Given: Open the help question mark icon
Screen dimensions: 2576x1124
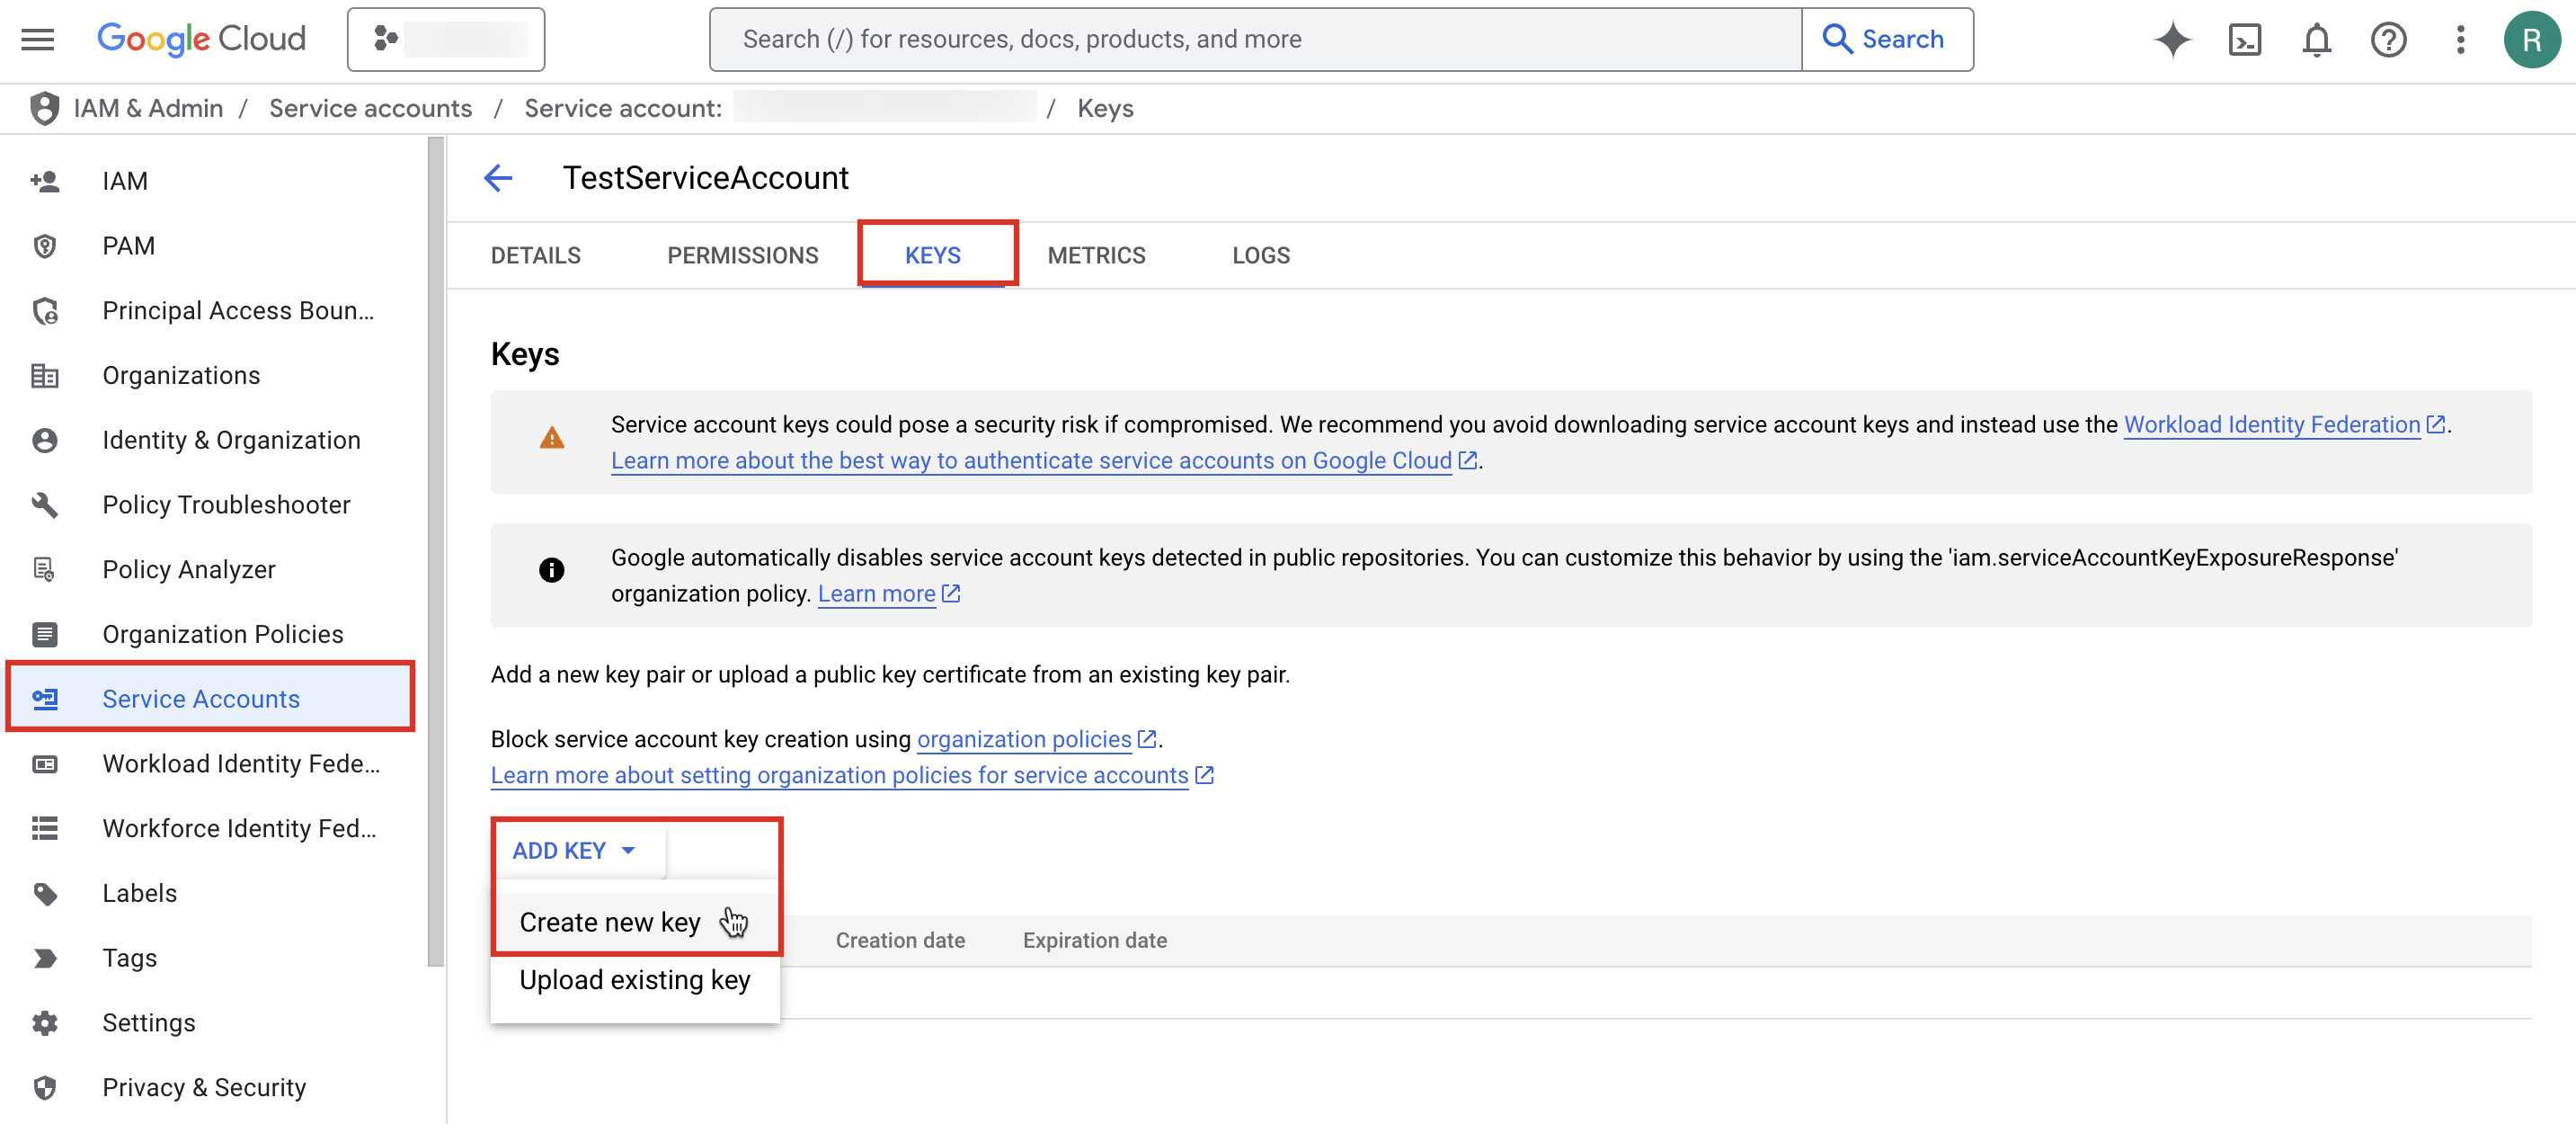Looking at the screenshot, I should click(2389, 39).
